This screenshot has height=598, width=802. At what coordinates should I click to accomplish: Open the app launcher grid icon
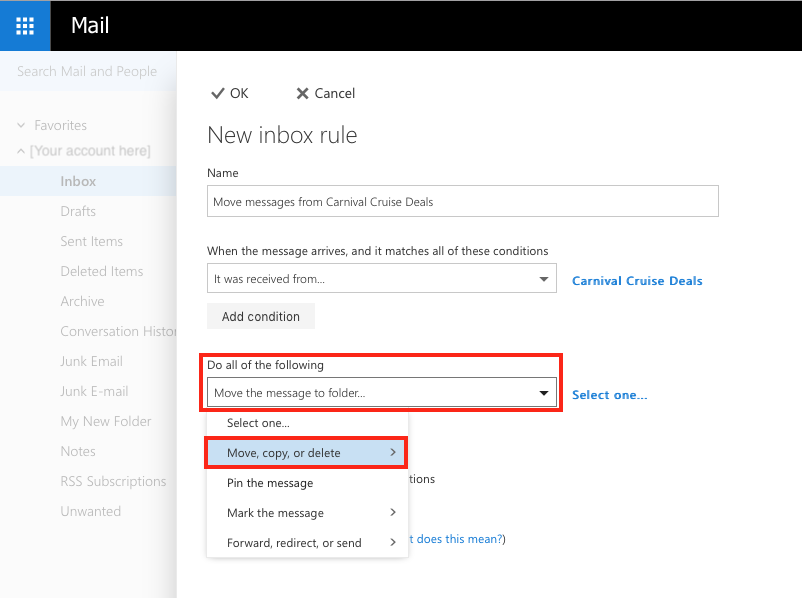point(25,26)
